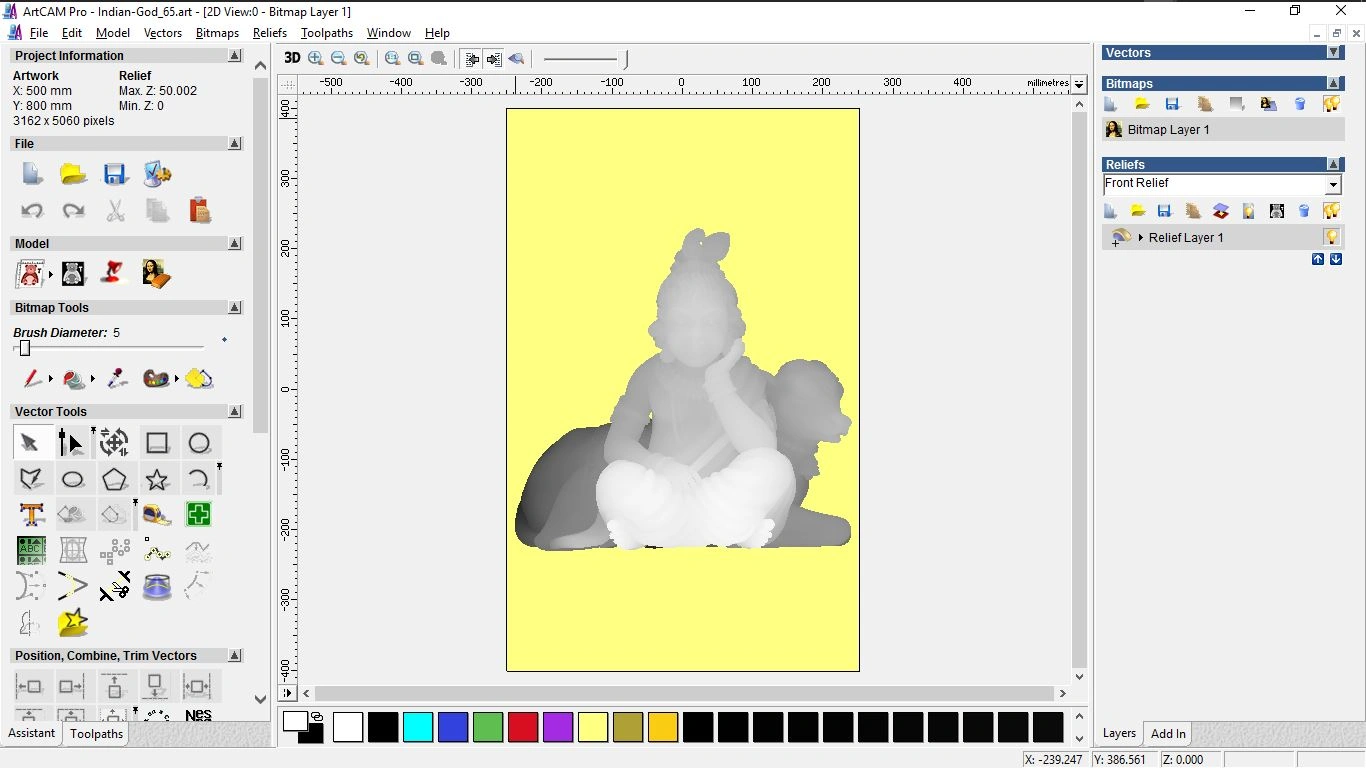Collapse the Bitmap Tools section
1366x768 pixels.
click(x=235, y=308)
